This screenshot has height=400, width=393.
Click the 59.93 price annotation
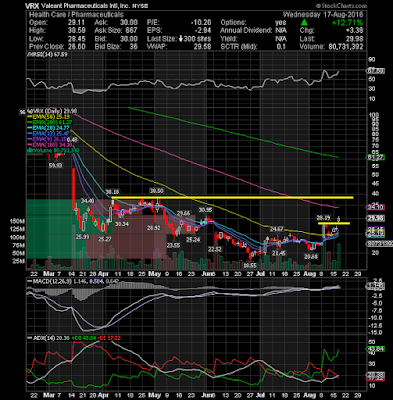[55, 166]
